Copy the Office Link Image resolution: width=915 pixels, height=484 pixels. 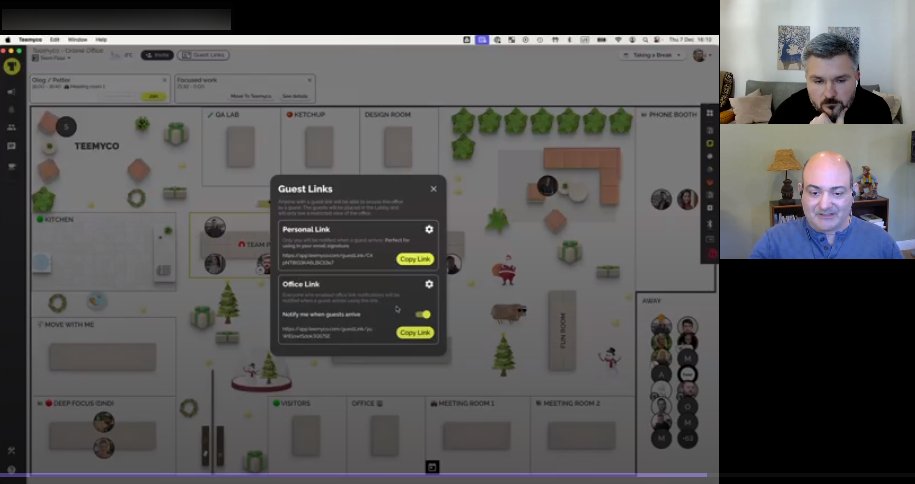tap(415, 332)
